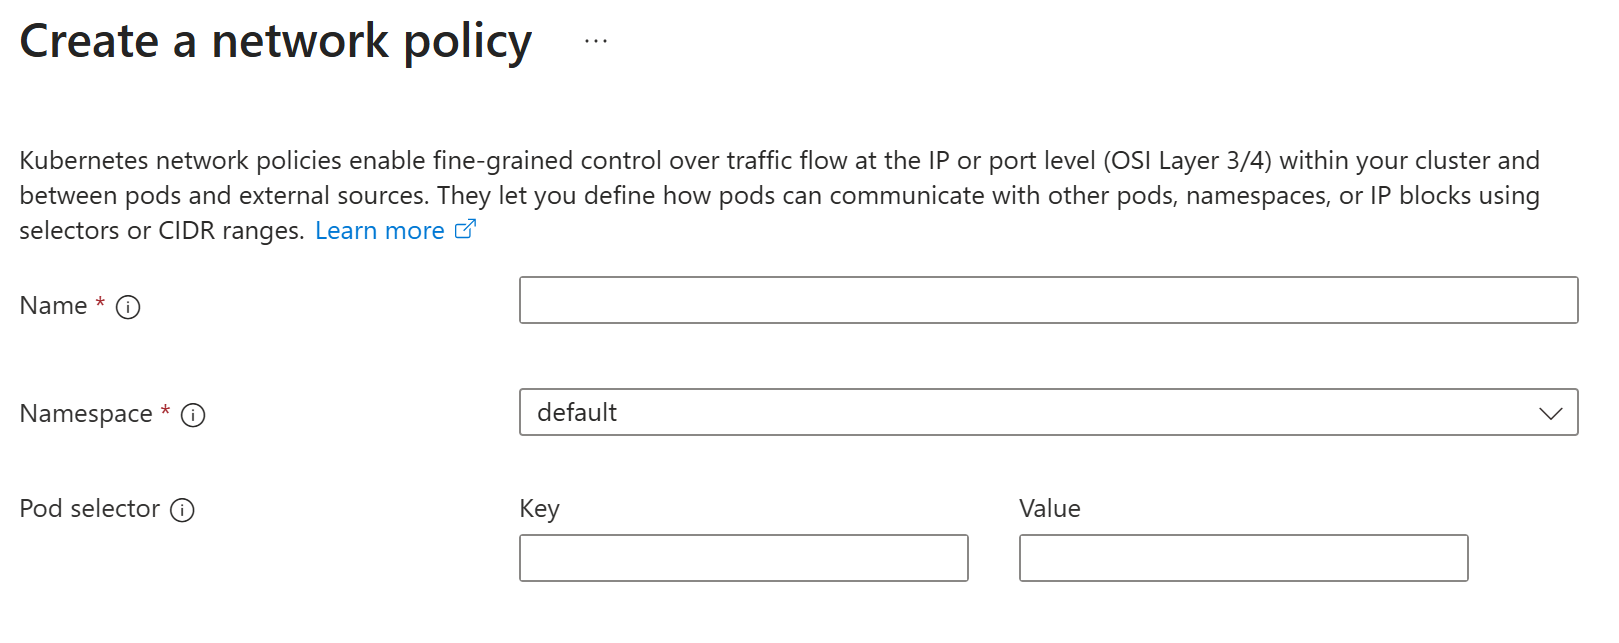The width and height of the screenshot is (1619, 643).
Task: Focus the Name input field
Action: [1045, 299]
